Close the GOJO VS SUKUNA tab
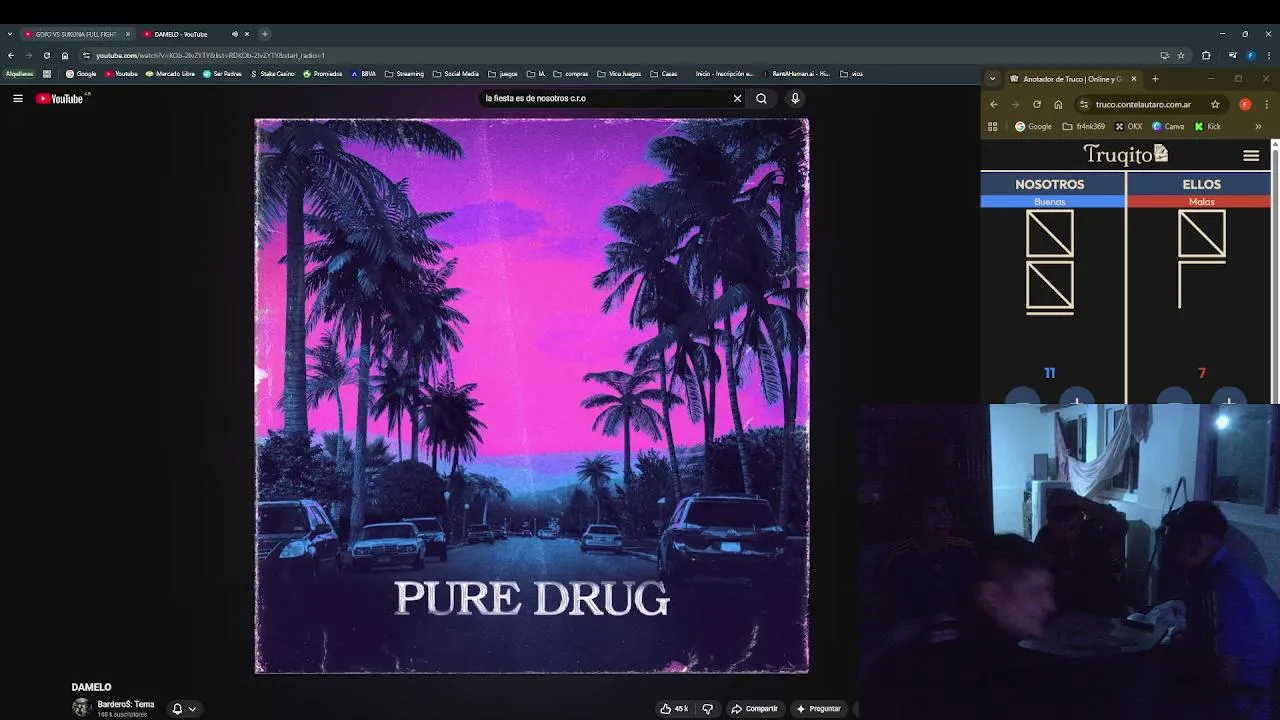This screenshot has height=720, width=1280. [128, 34]
